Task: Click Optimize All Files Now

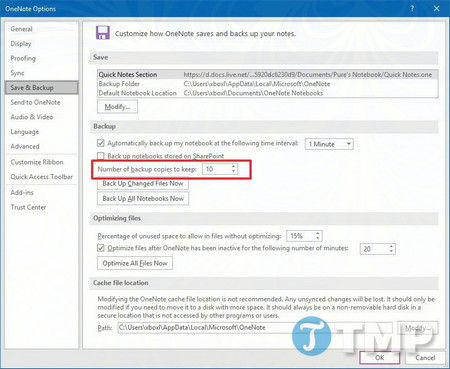Action: coord(135,263)
